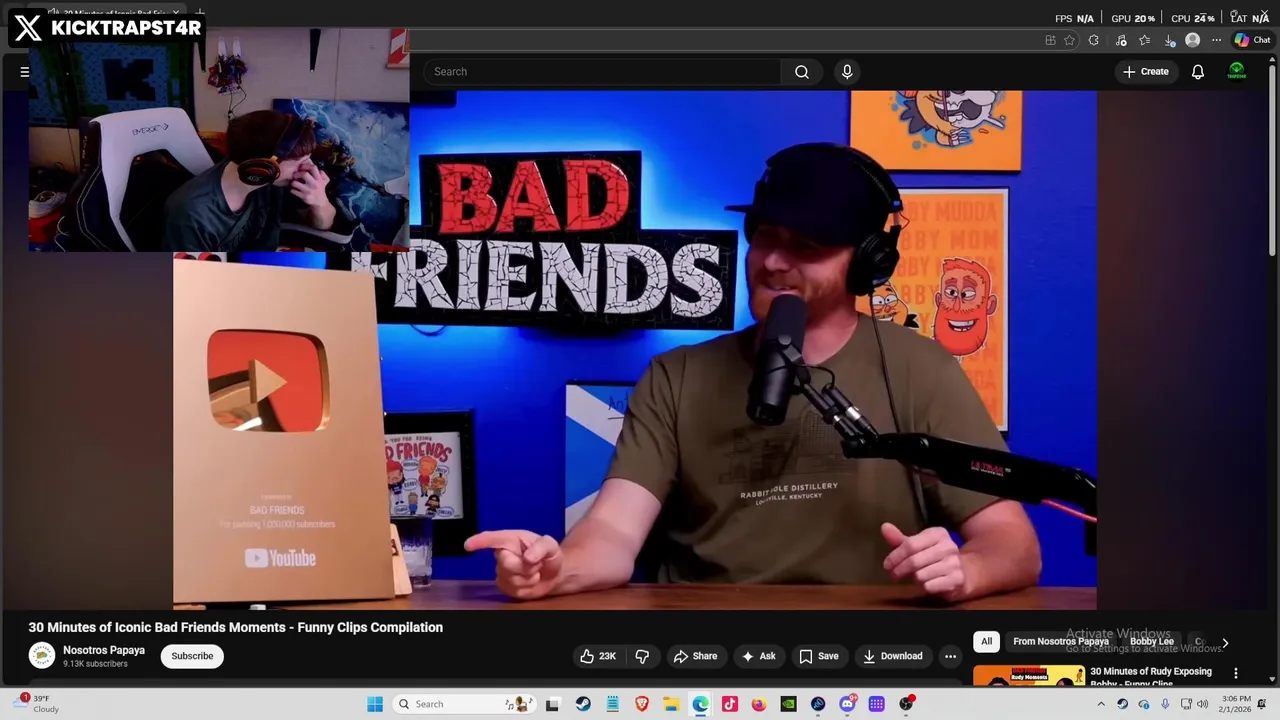Open the Ask AI button
This screenshot has width=1280, height=720.
(x=758, y=656)
